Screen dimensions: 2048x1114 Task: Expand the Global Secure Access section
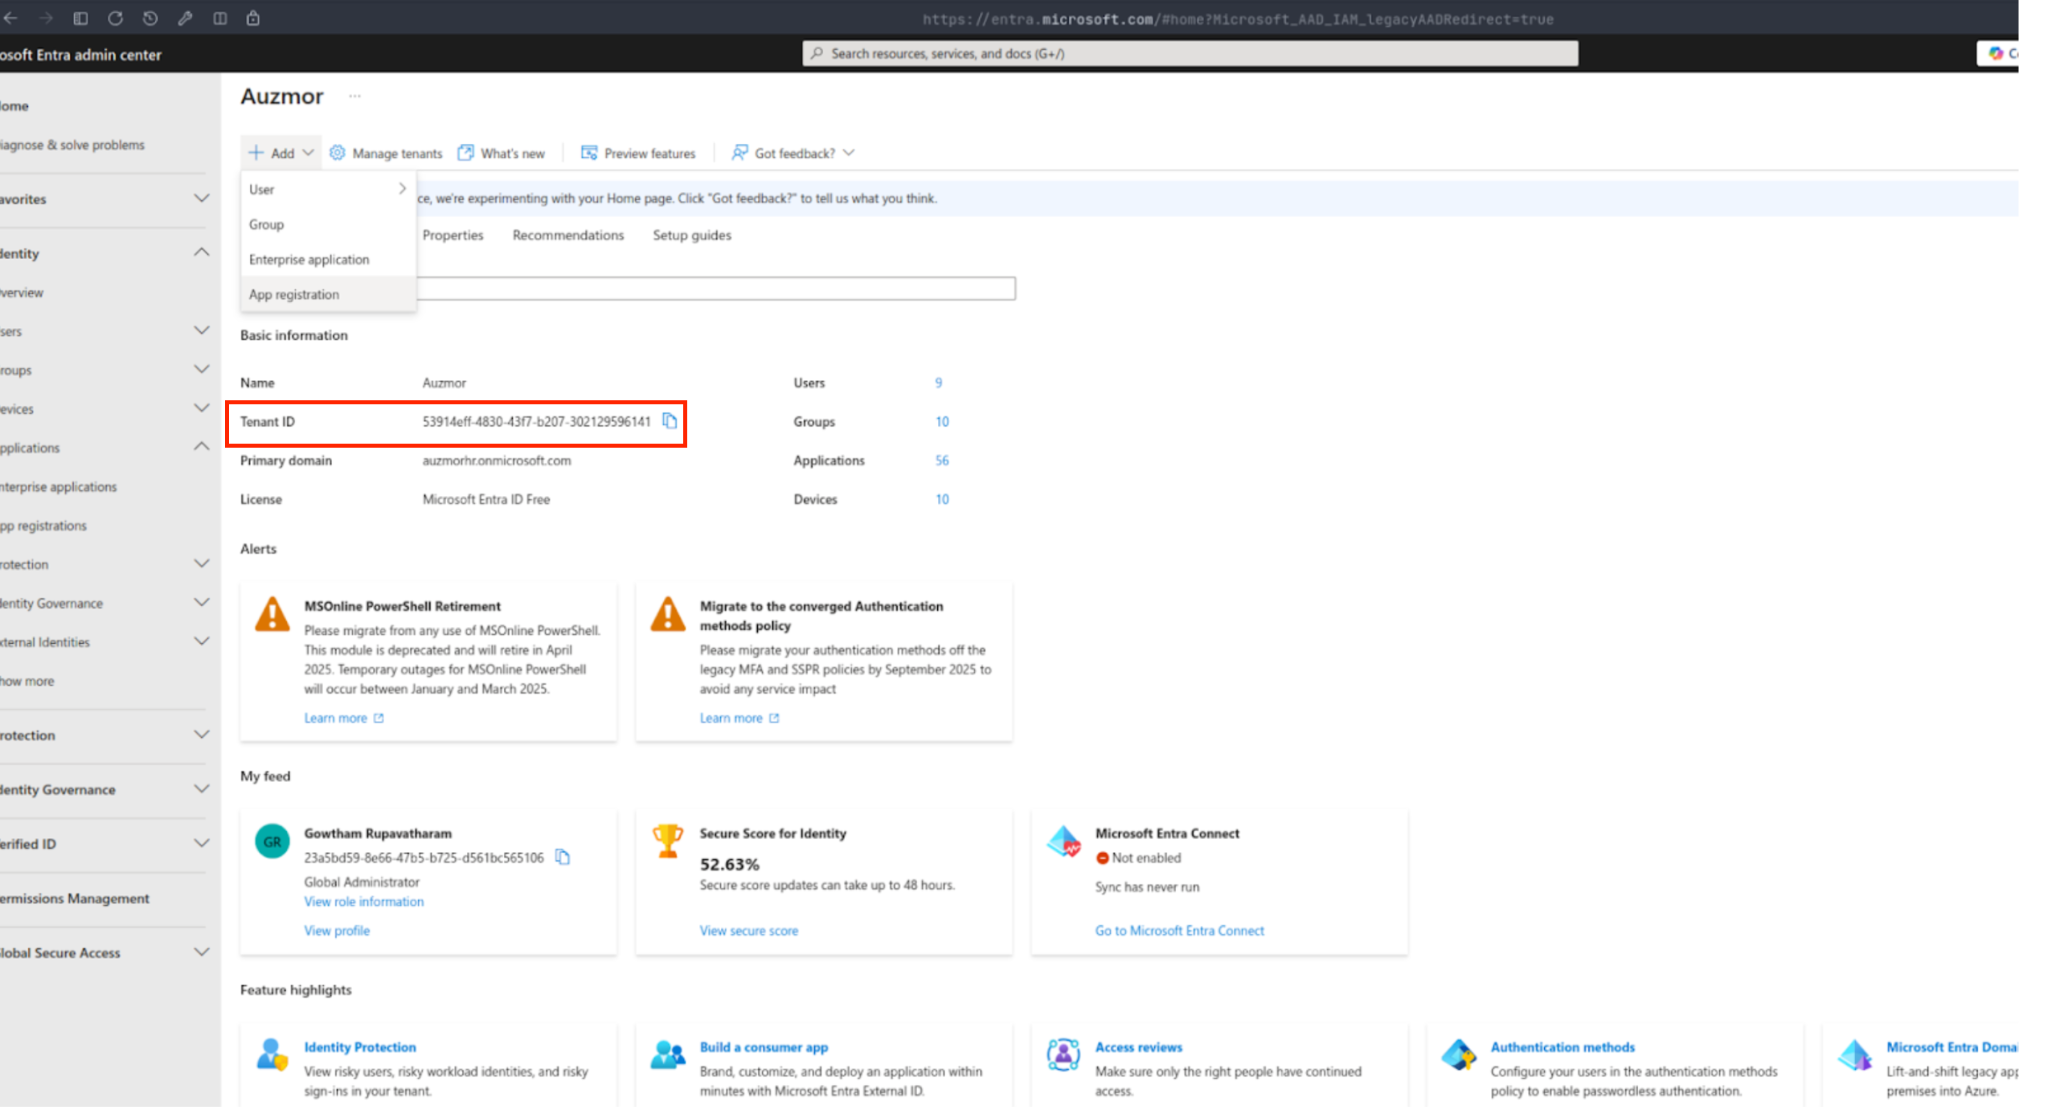tap(201, 952)
